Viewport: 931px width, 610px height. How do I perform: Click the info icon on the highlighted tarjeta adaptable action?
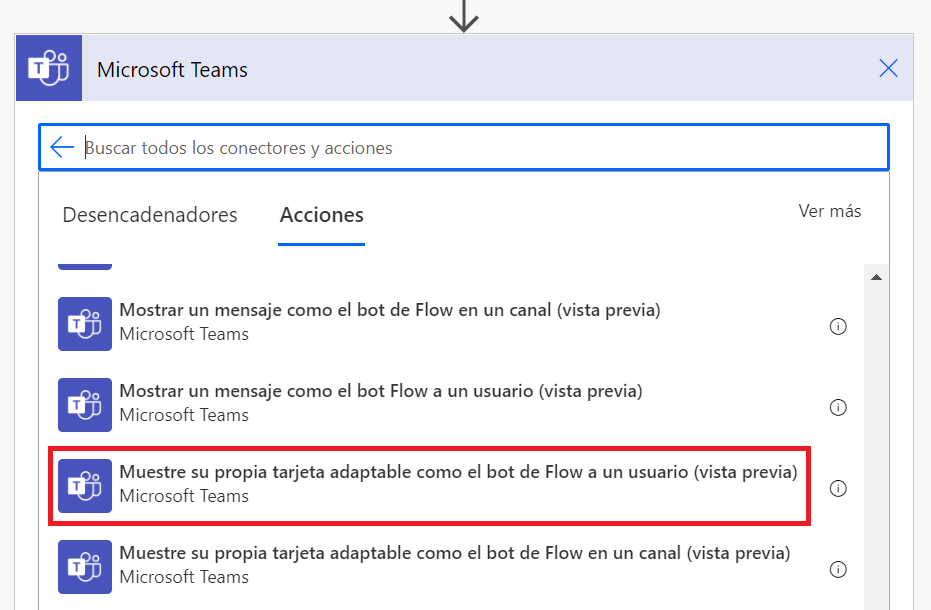838,488
